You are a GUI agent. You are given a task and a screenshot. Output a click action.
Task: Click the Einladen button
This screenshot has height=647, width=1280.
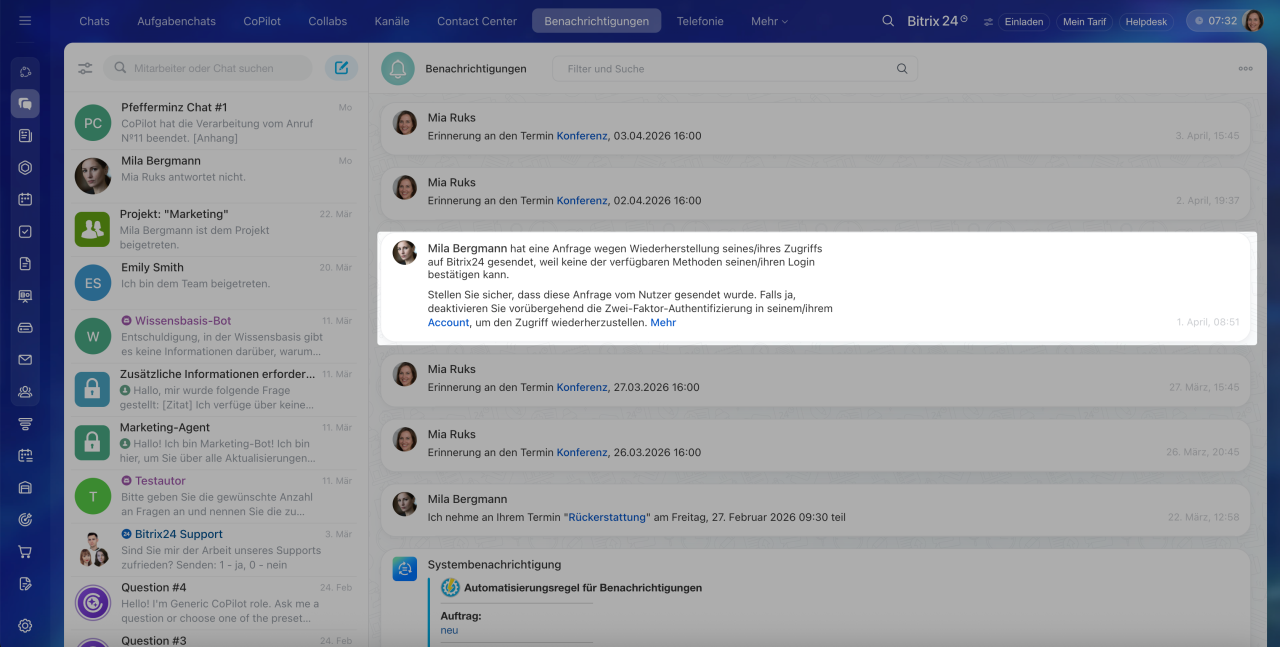[x=1023, y=21]
